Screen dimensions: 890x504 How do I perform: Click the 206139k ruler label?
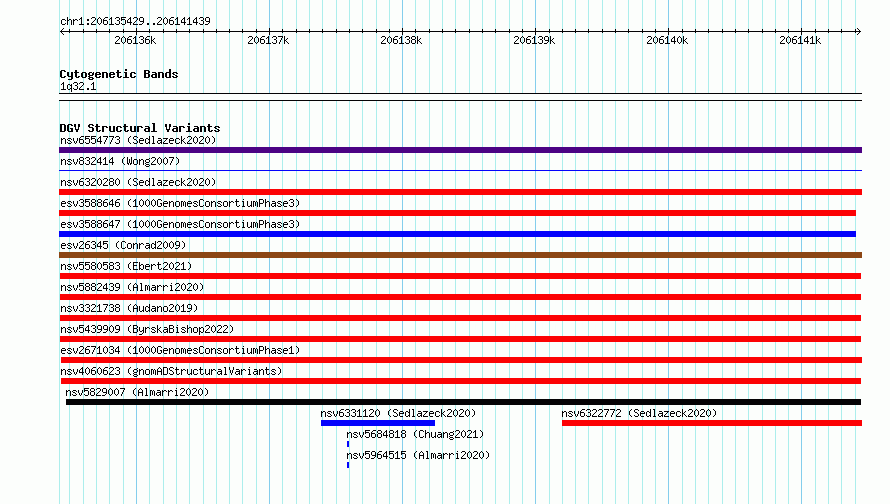[534, 40]
